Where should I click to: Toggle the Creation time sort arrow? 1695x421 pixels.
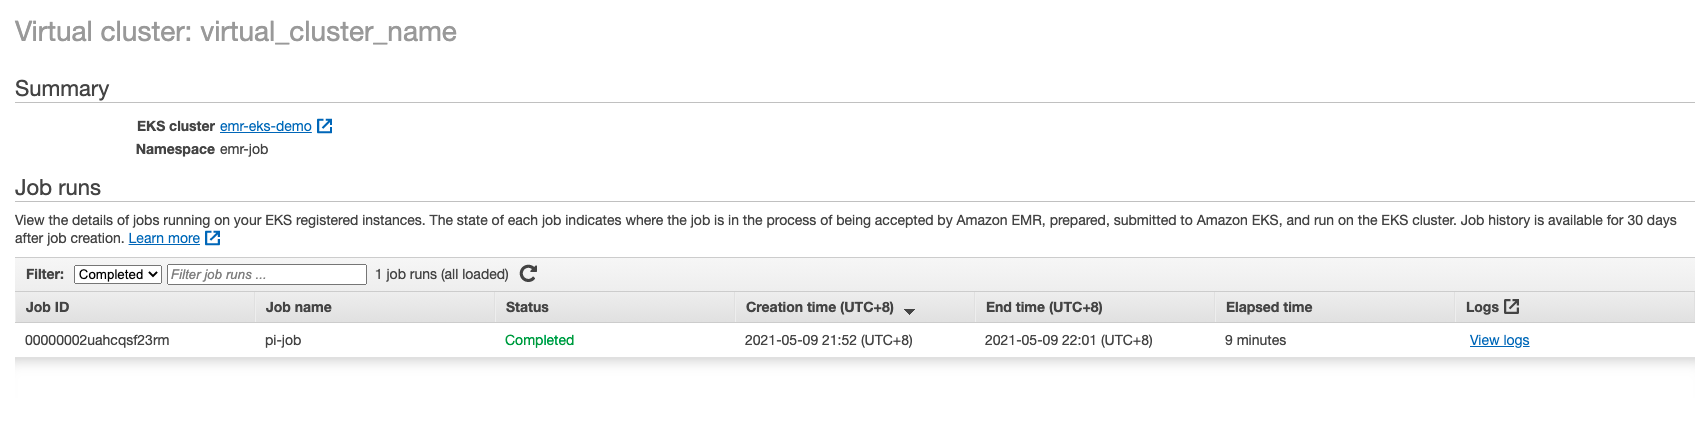(x=909, y=311)
